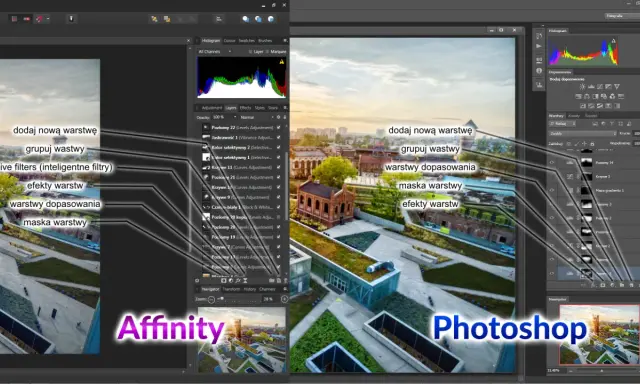Click Affinity Navigator's zoom in plus button
The height and width of the screenshot is (384, 640).
point(284,299)
